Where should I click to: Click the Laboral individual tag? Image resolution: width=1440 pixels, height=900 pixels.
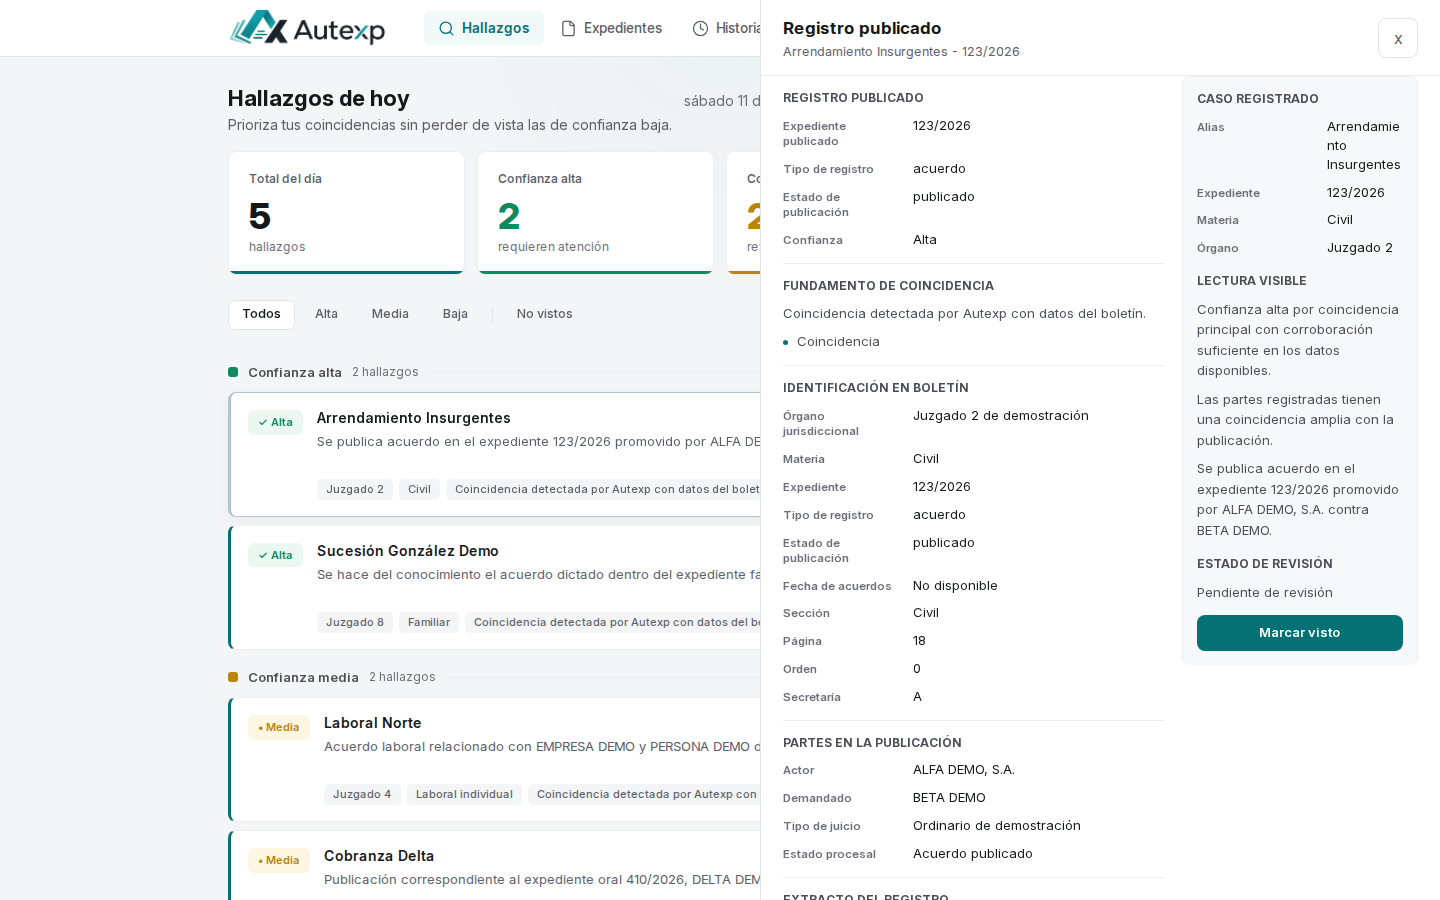(464, 794)
